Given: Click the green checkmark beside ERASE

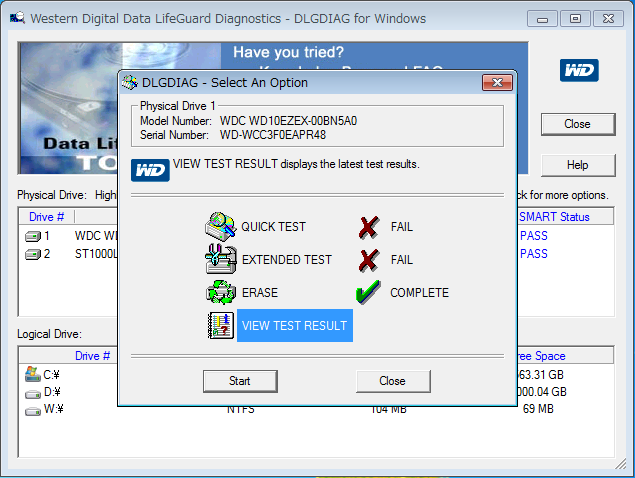Looking at the screenshot, I should [x=368, y=292].
